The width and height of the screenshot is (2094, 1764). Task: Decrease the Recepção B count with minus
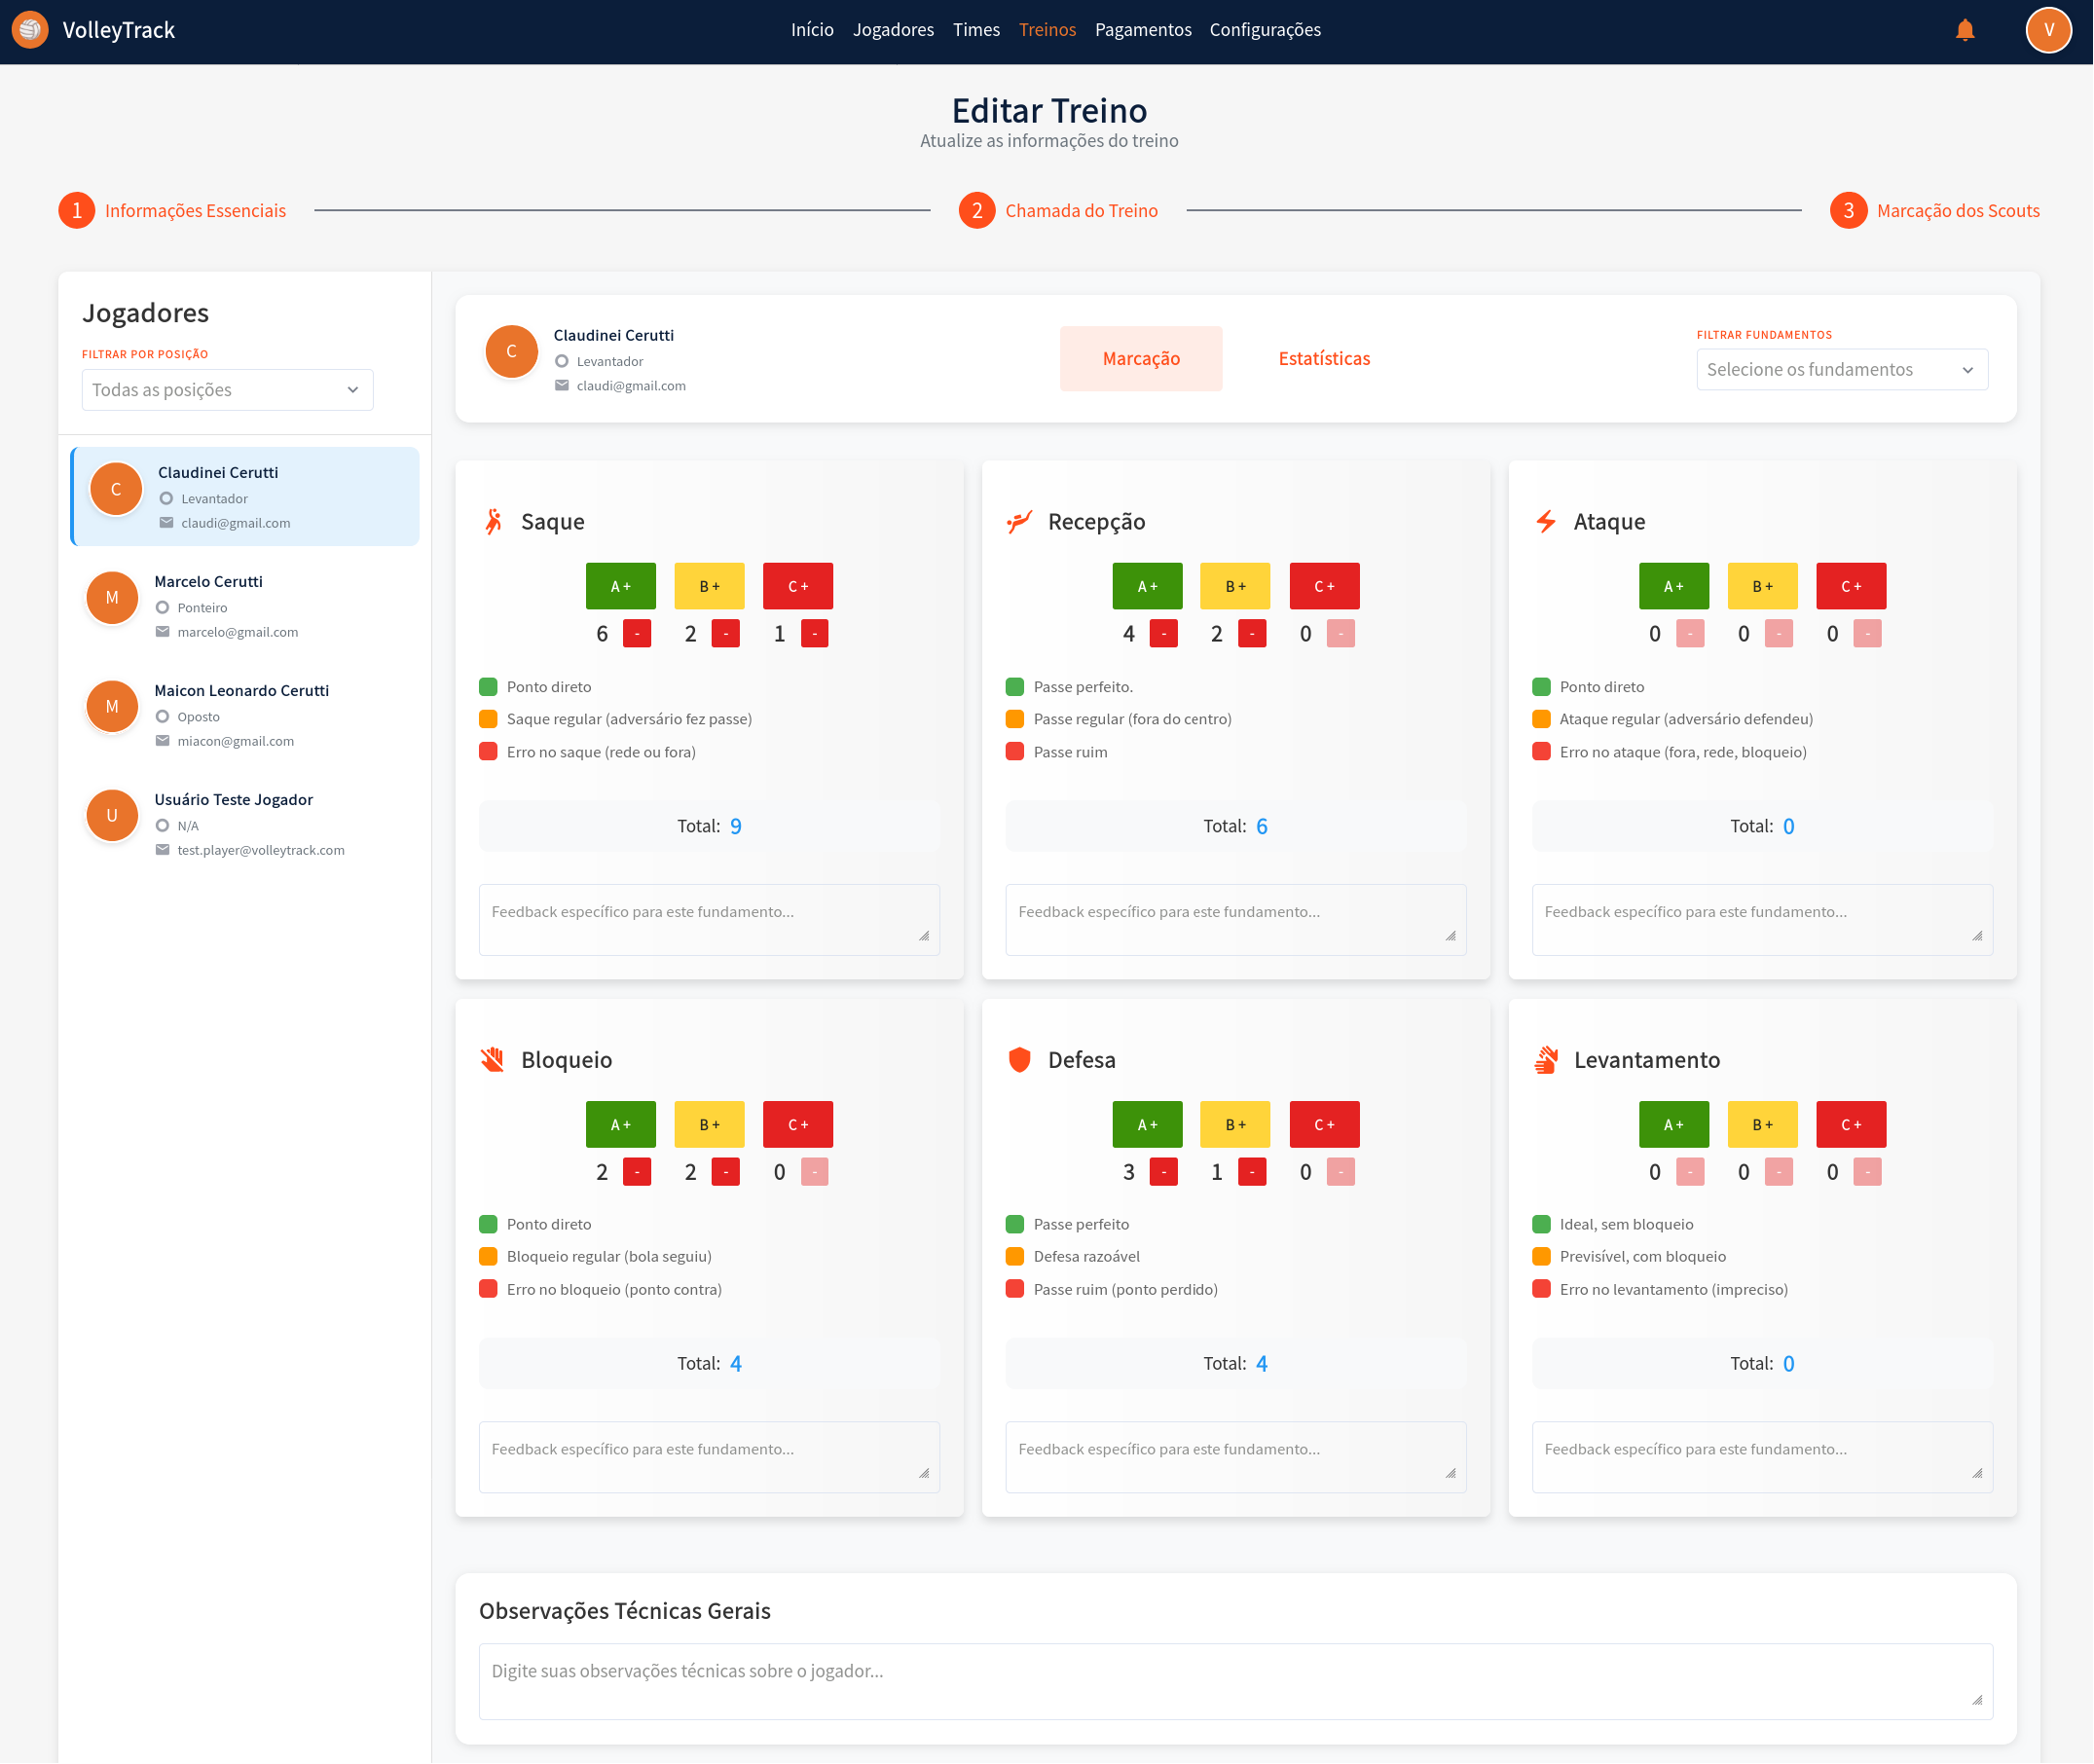pyautogui.click(x=1251, y=633)
